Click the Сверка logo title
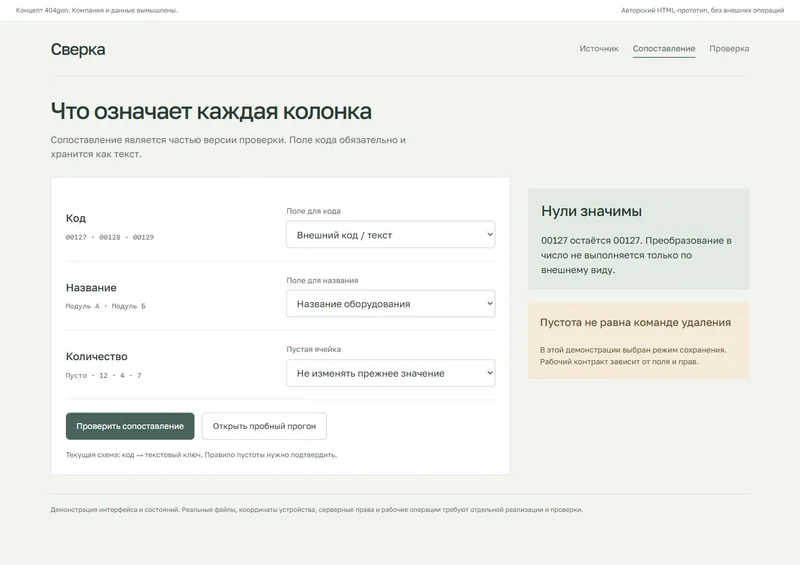Screen dimensions: 800x565 point(78,50)
